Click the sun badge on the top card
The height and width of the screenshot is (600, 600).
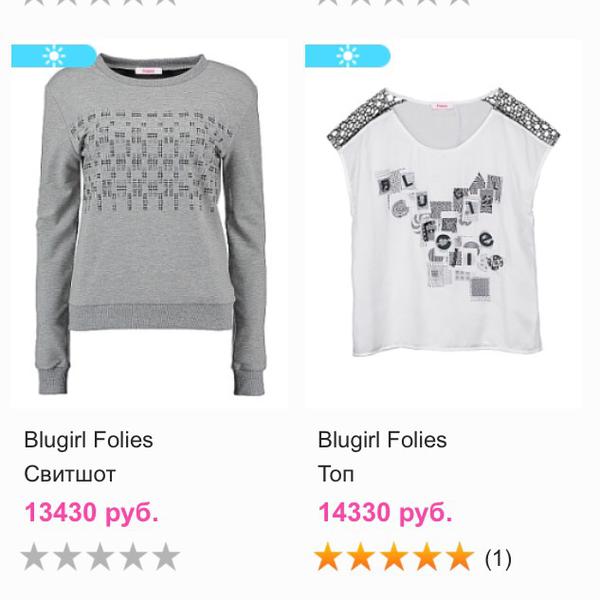coord(344,54)
